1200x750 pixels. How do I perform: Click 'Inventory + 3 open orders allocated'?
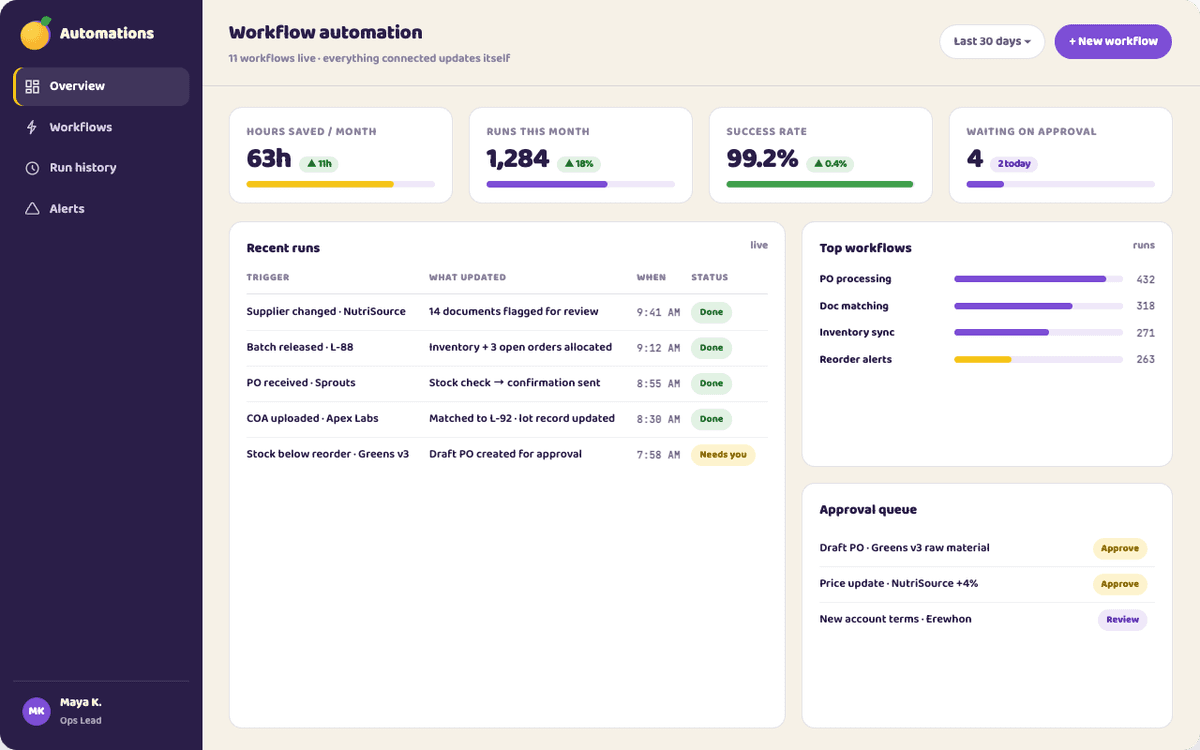pos(520,348)
